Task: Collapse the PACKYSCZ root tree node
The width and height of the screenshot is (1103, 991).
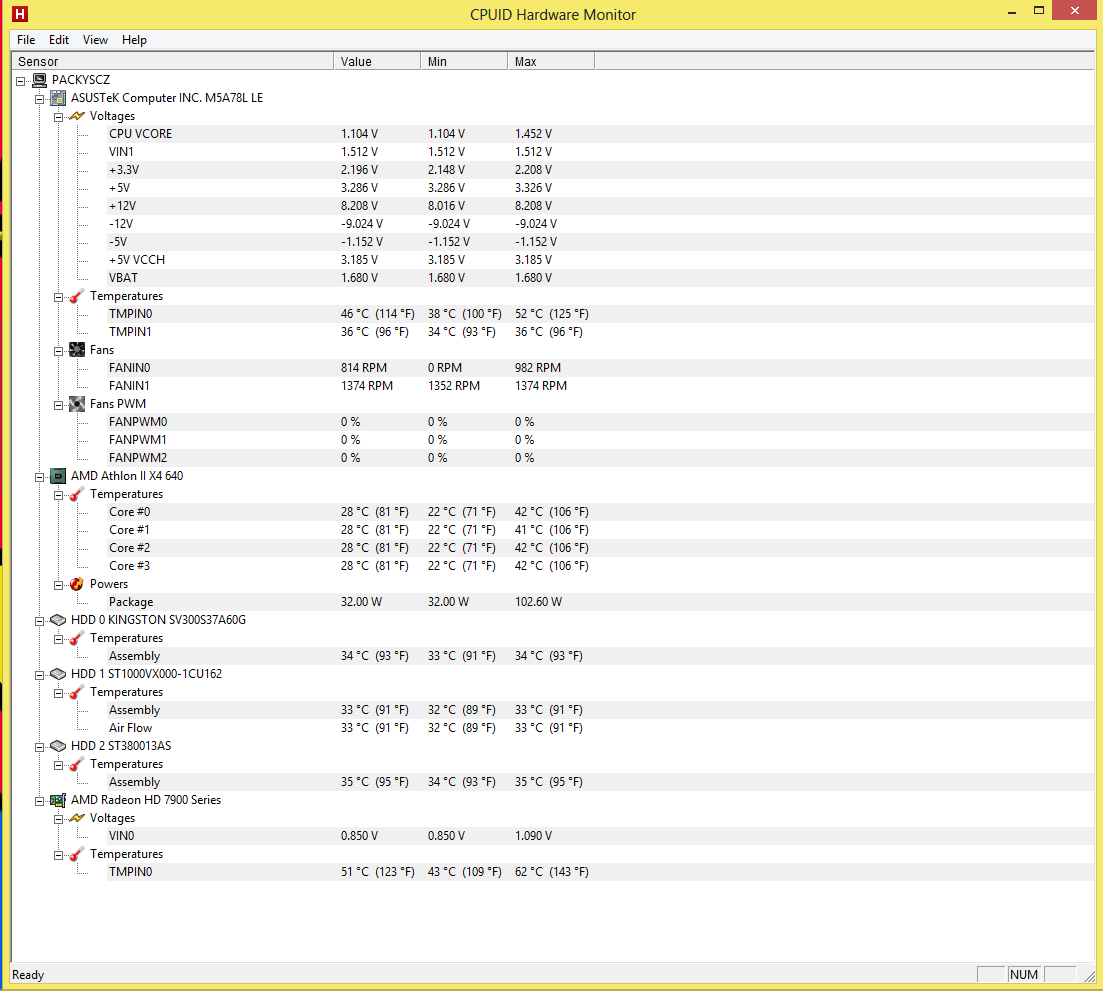Action: 21,80
